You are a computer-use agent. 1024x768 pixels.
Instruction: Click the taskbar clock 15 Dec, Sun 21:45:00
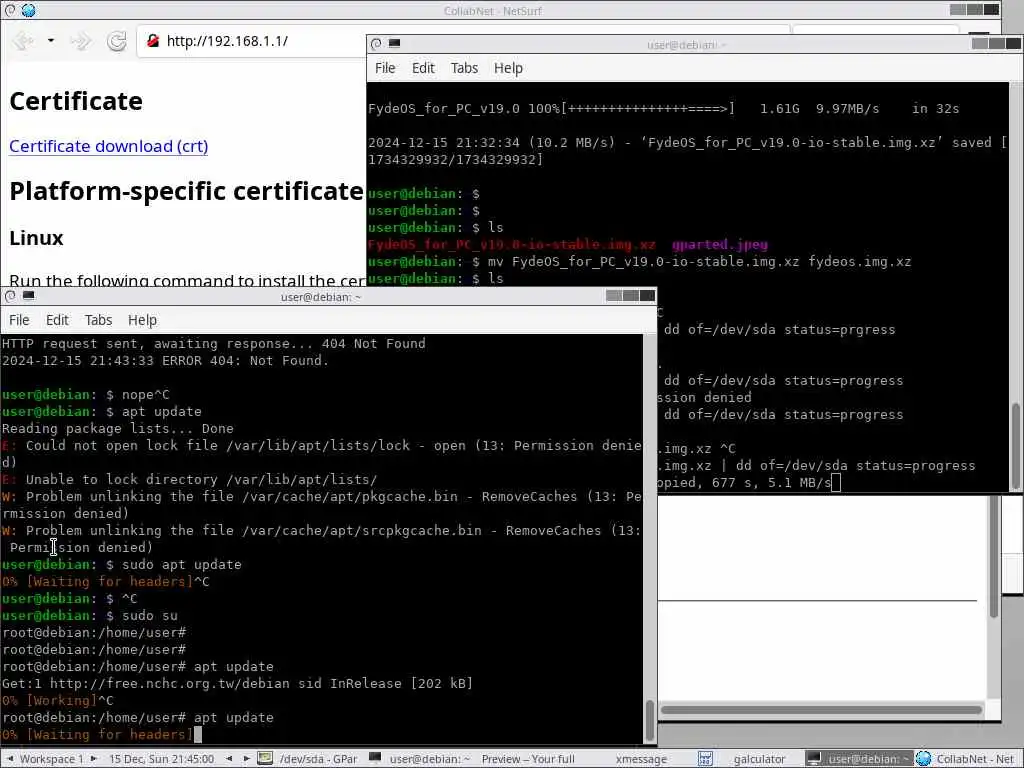click(161, 759)
